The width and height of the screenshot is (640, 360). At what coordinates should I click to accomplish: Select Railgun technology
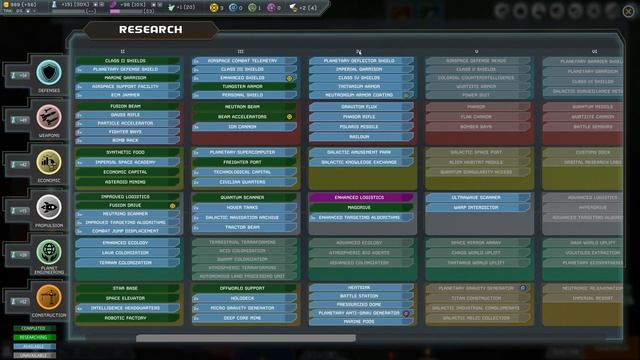(361, 137)
